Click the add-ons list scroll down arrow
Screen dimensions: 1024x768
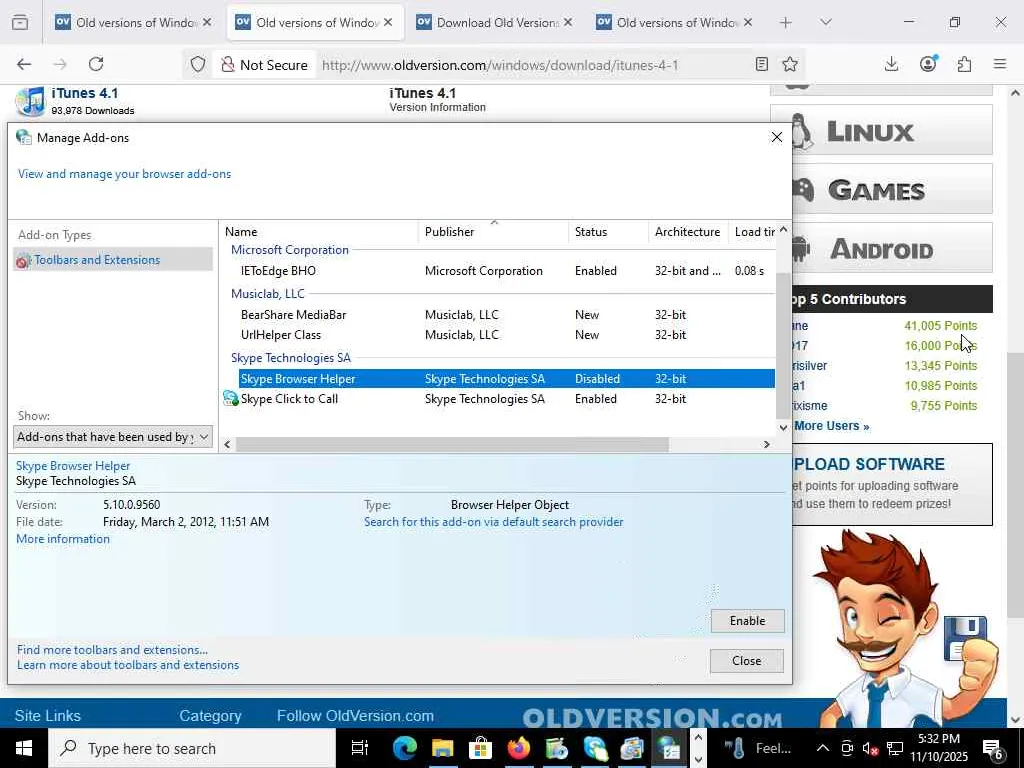click(783, 427)
